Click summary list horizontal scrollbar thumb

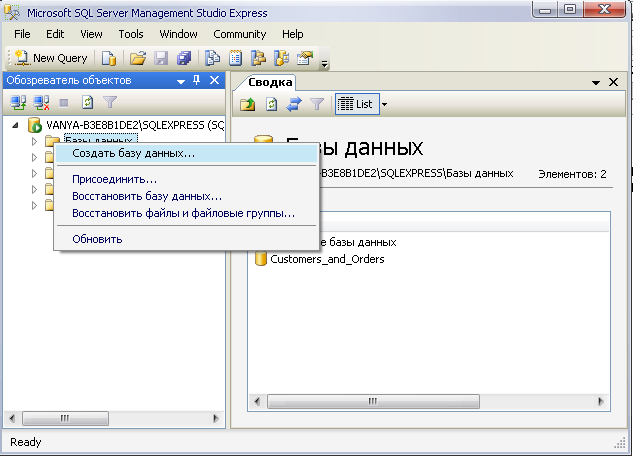coord(373,402)
